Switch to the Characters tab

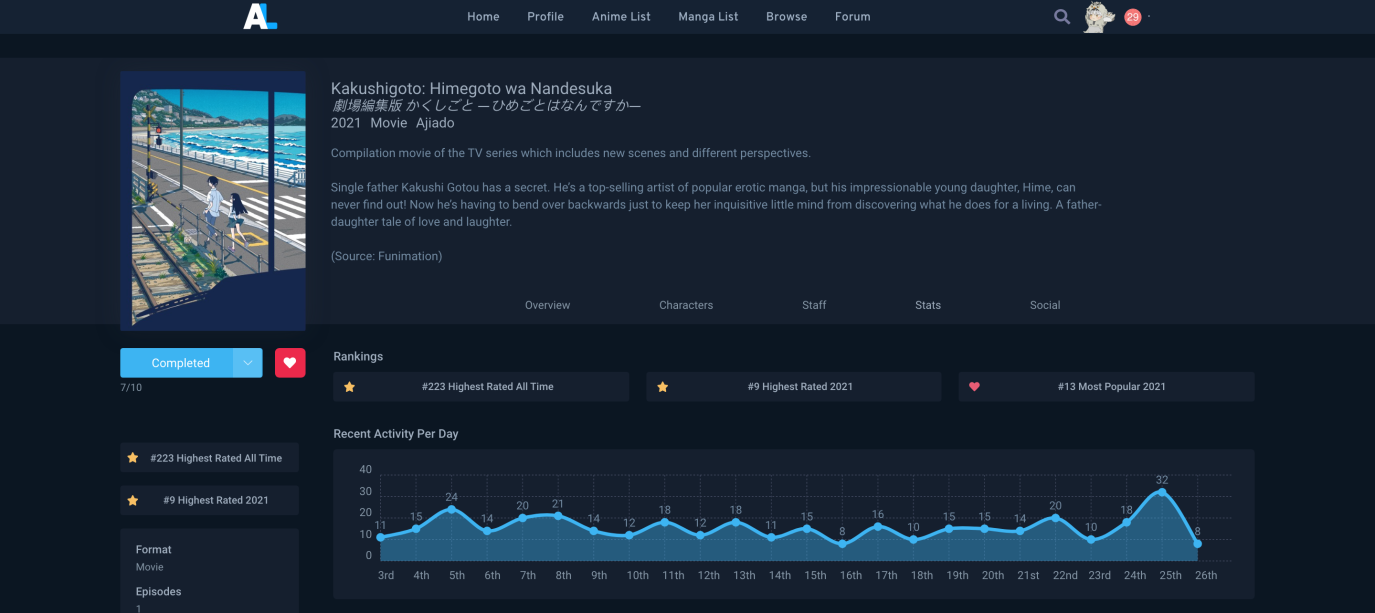[686, 305]
